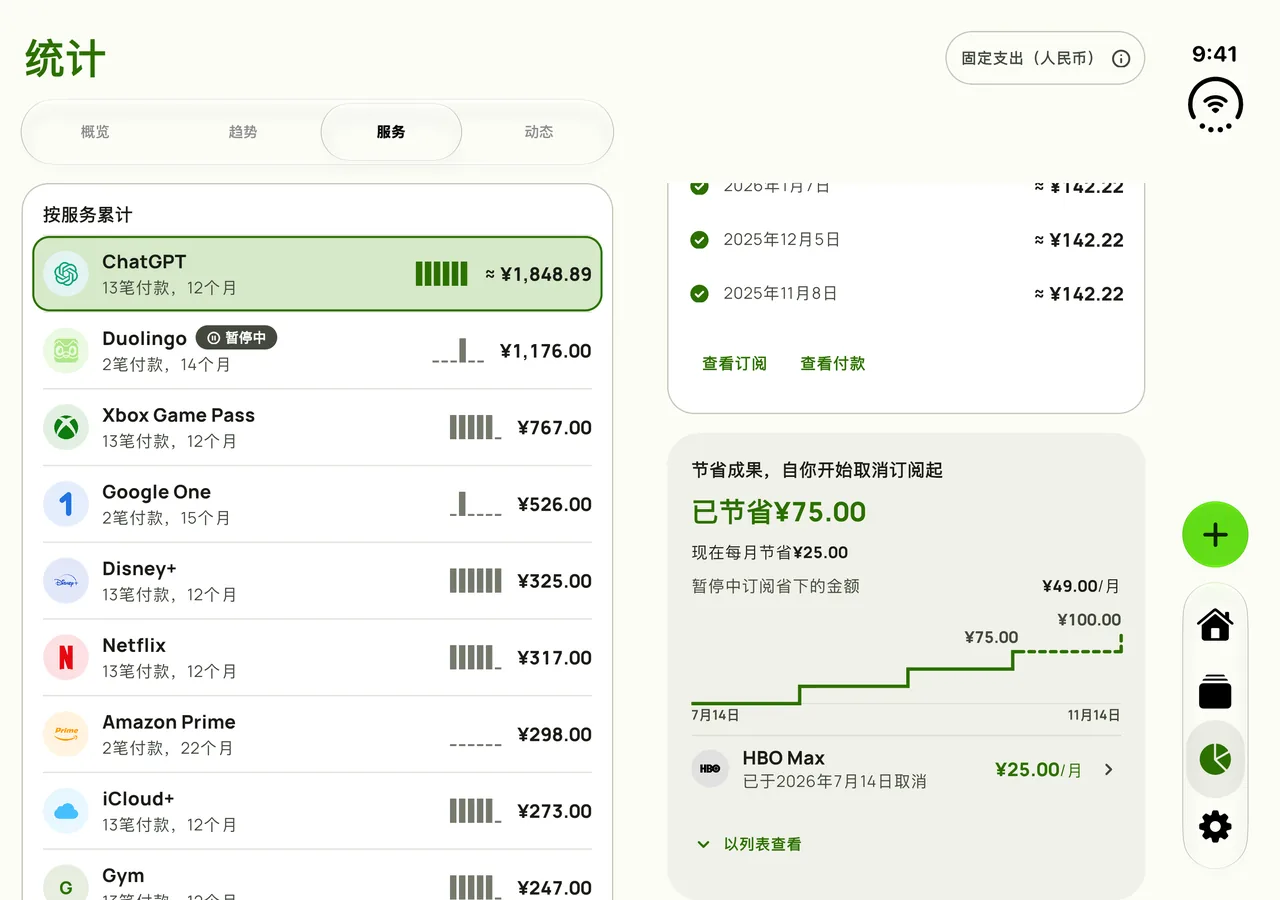Open HBO Max details via chevron arrow
Image resolution: width=1280 pixels, height=900 pixels.
point(1108,769)
